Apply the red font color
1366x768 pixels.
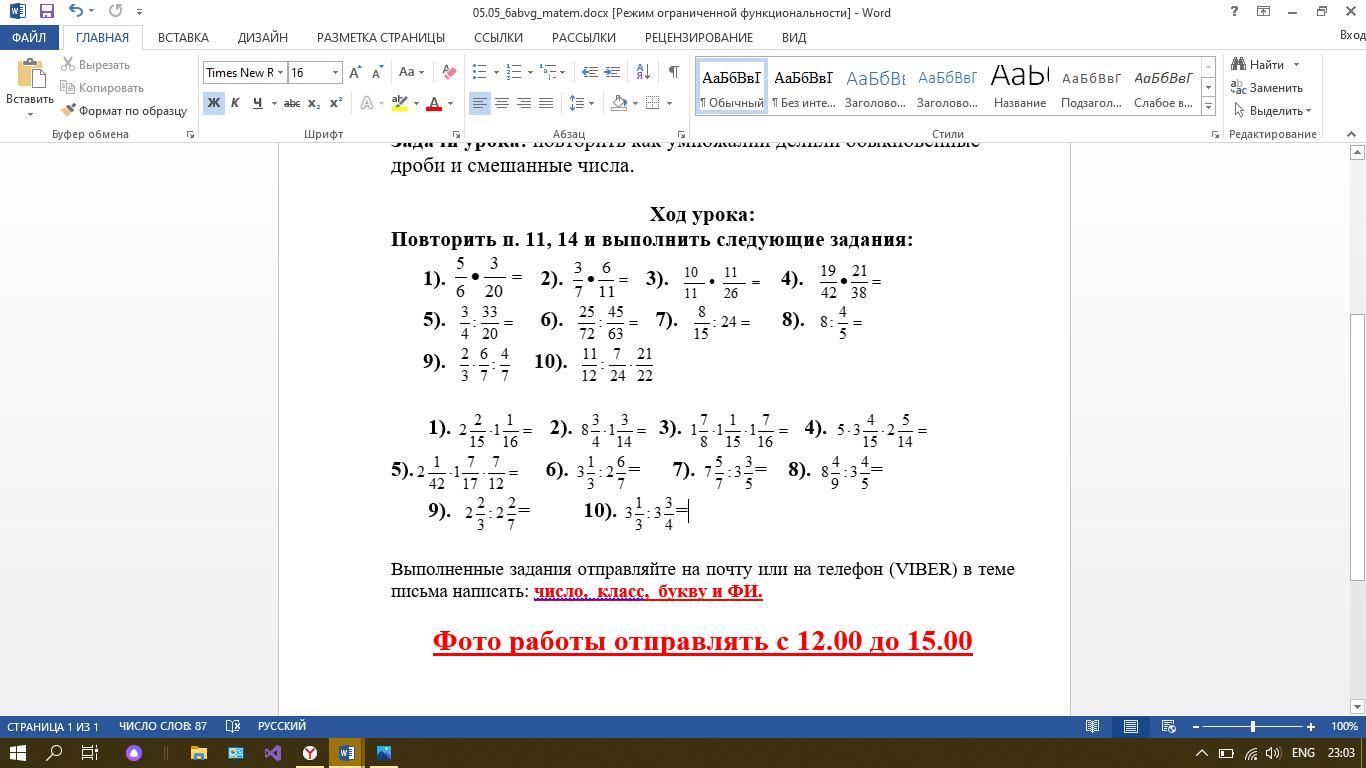[434, 103]
